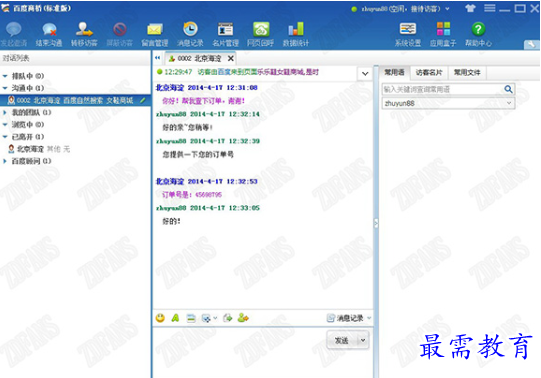
Task: Click the message 你好!帮我查下订单,谢谢!
Action: [x=204, y=101]
